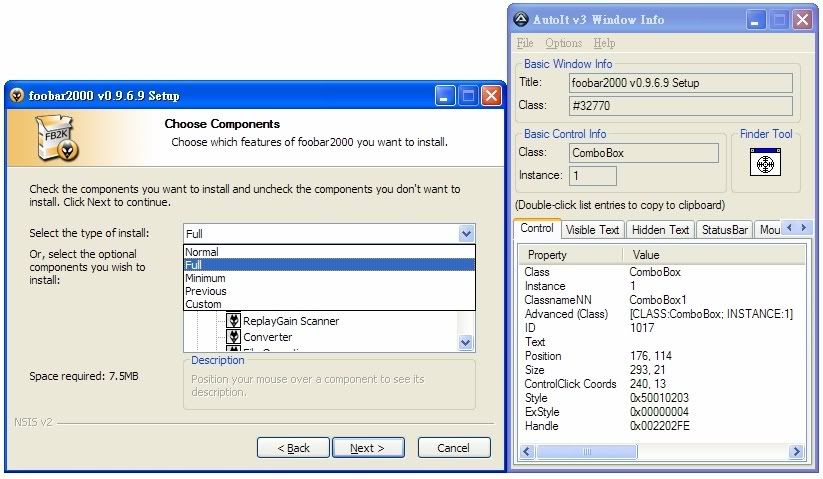Switch to the Visible Text tab

click(592, 229)
